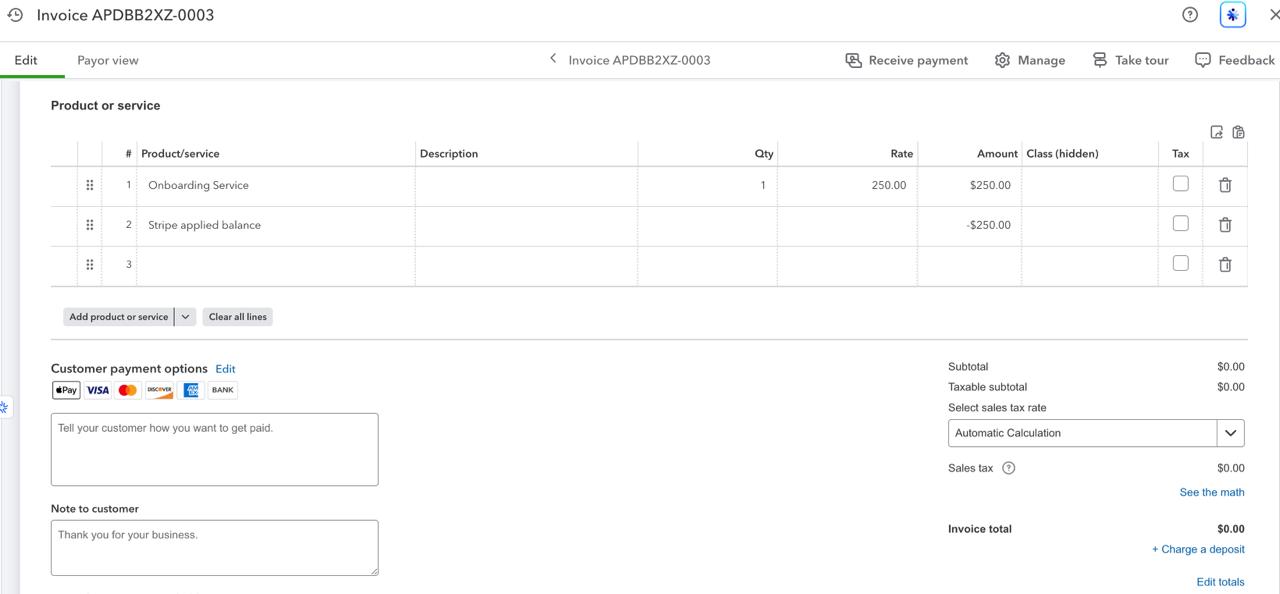Click the Onboarding Service product cell
This screenshot has height=594, width=1280.
click(276, 185)
